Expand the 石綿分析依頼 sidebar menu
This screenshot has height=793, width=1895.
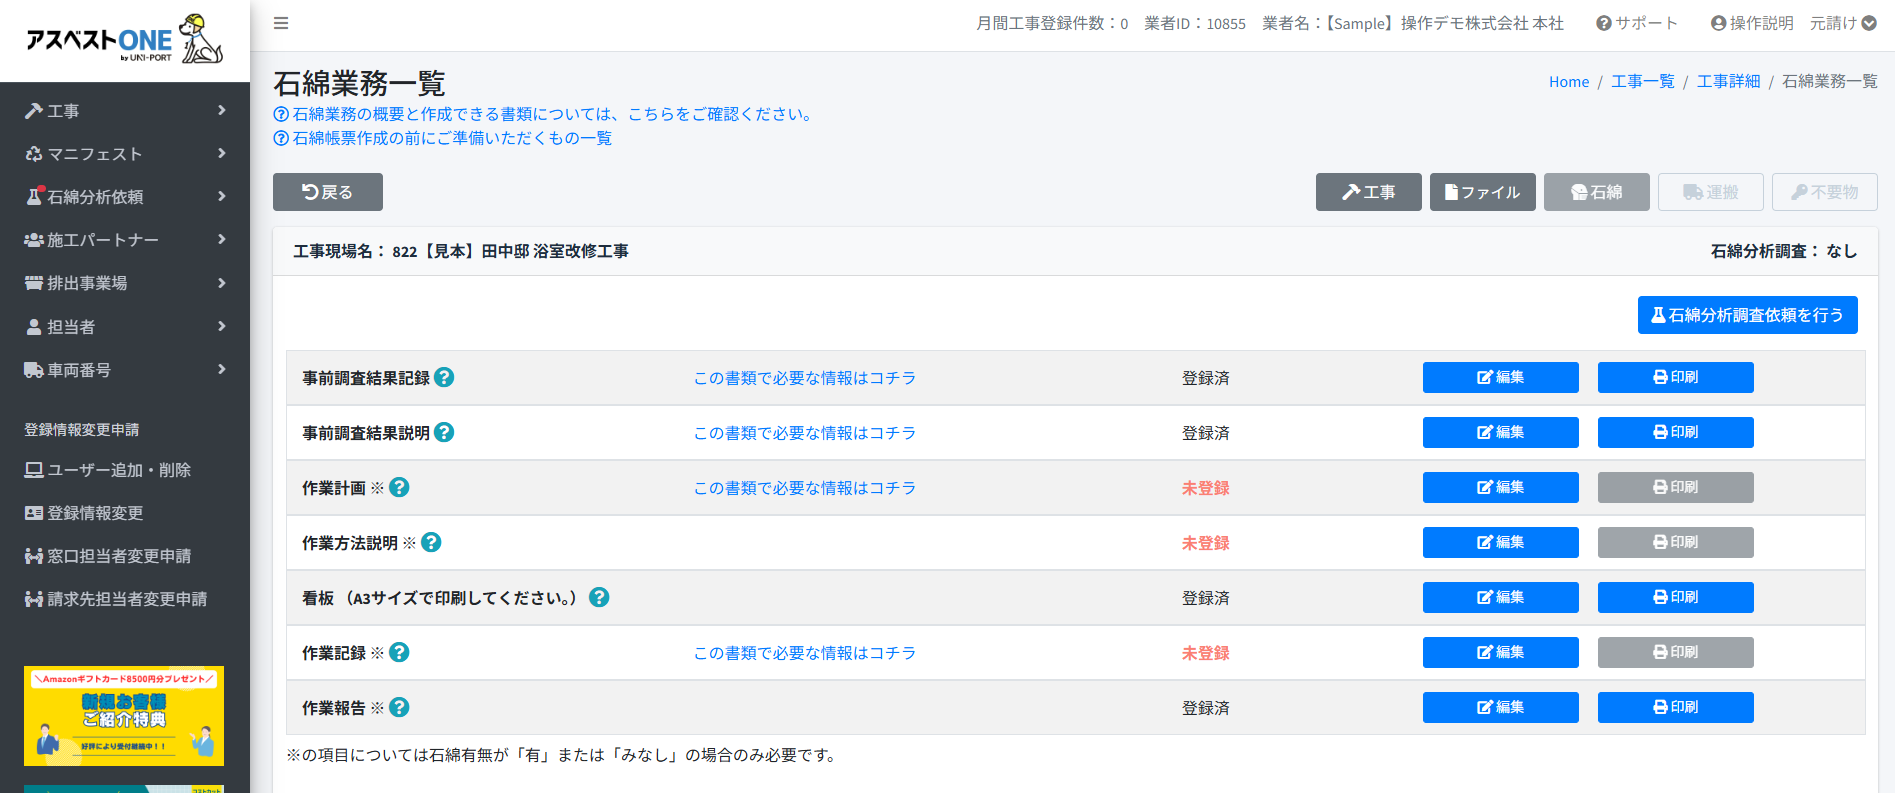[x=125, y=197]
